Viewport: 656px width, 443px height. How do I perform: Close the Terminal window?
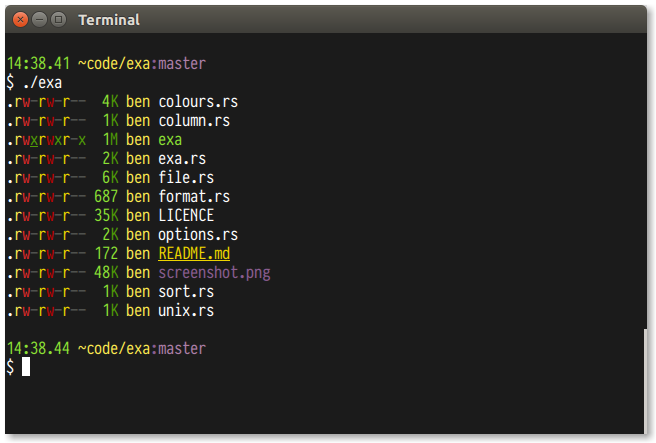click(20, 19)
